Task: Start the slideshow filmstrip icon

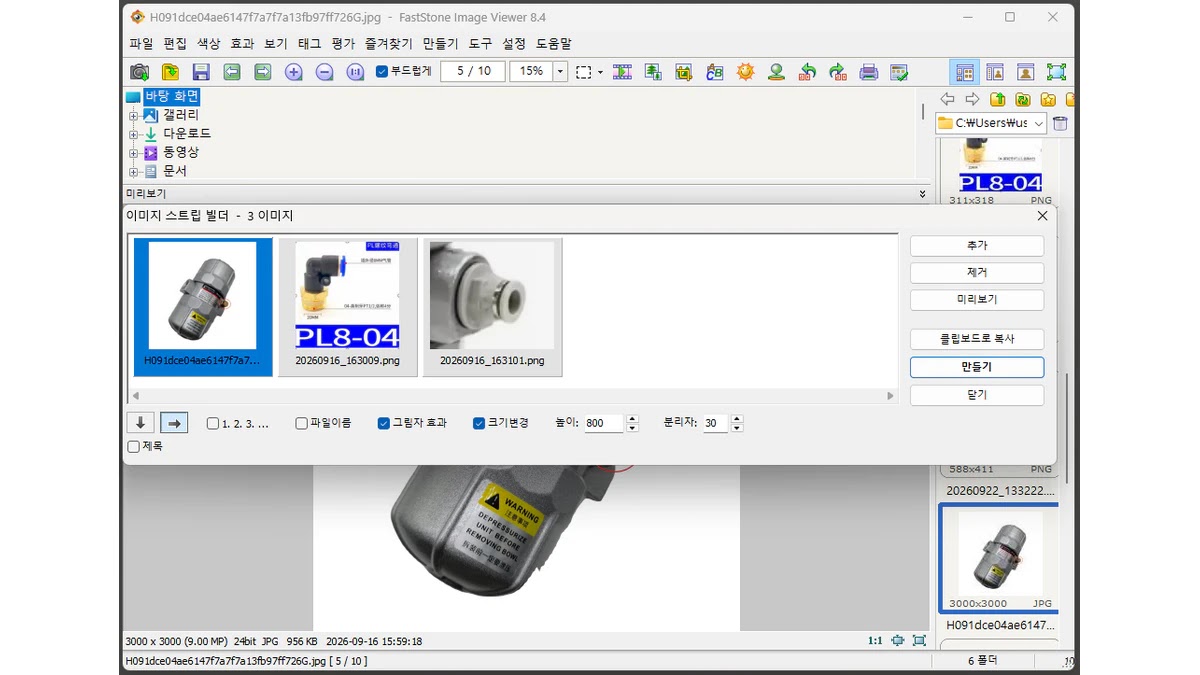Action: 622,72
